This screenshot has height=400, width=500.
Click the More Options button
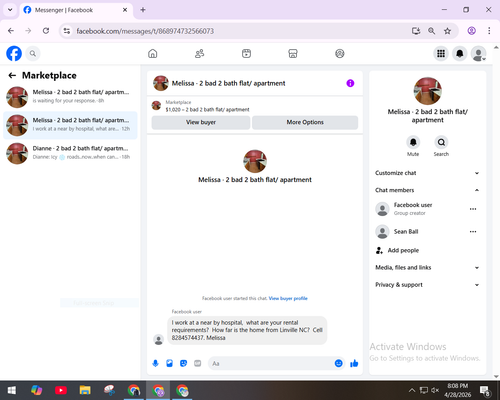pyautogui.click(x=305, y=122)
